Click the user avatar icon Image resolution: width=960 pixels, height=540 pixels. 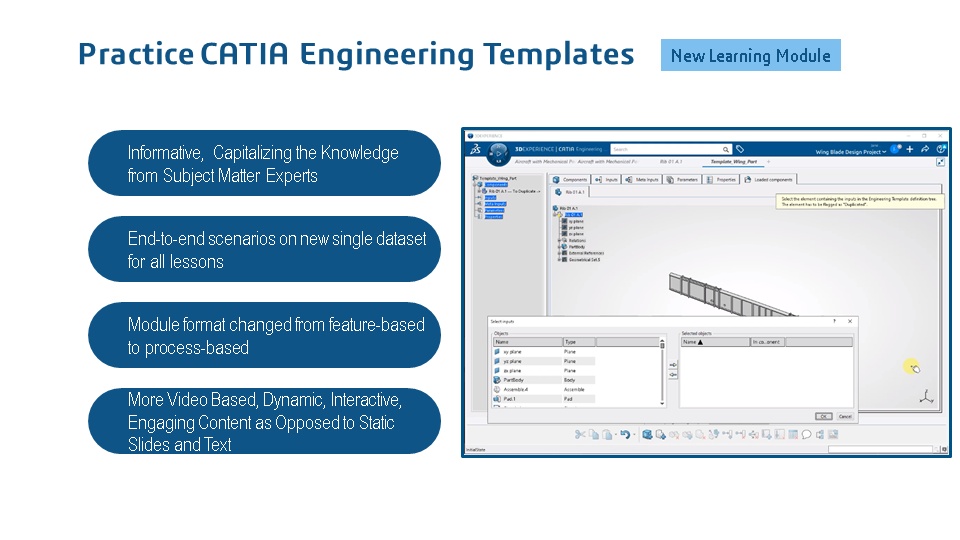click(x=895, y=149)
